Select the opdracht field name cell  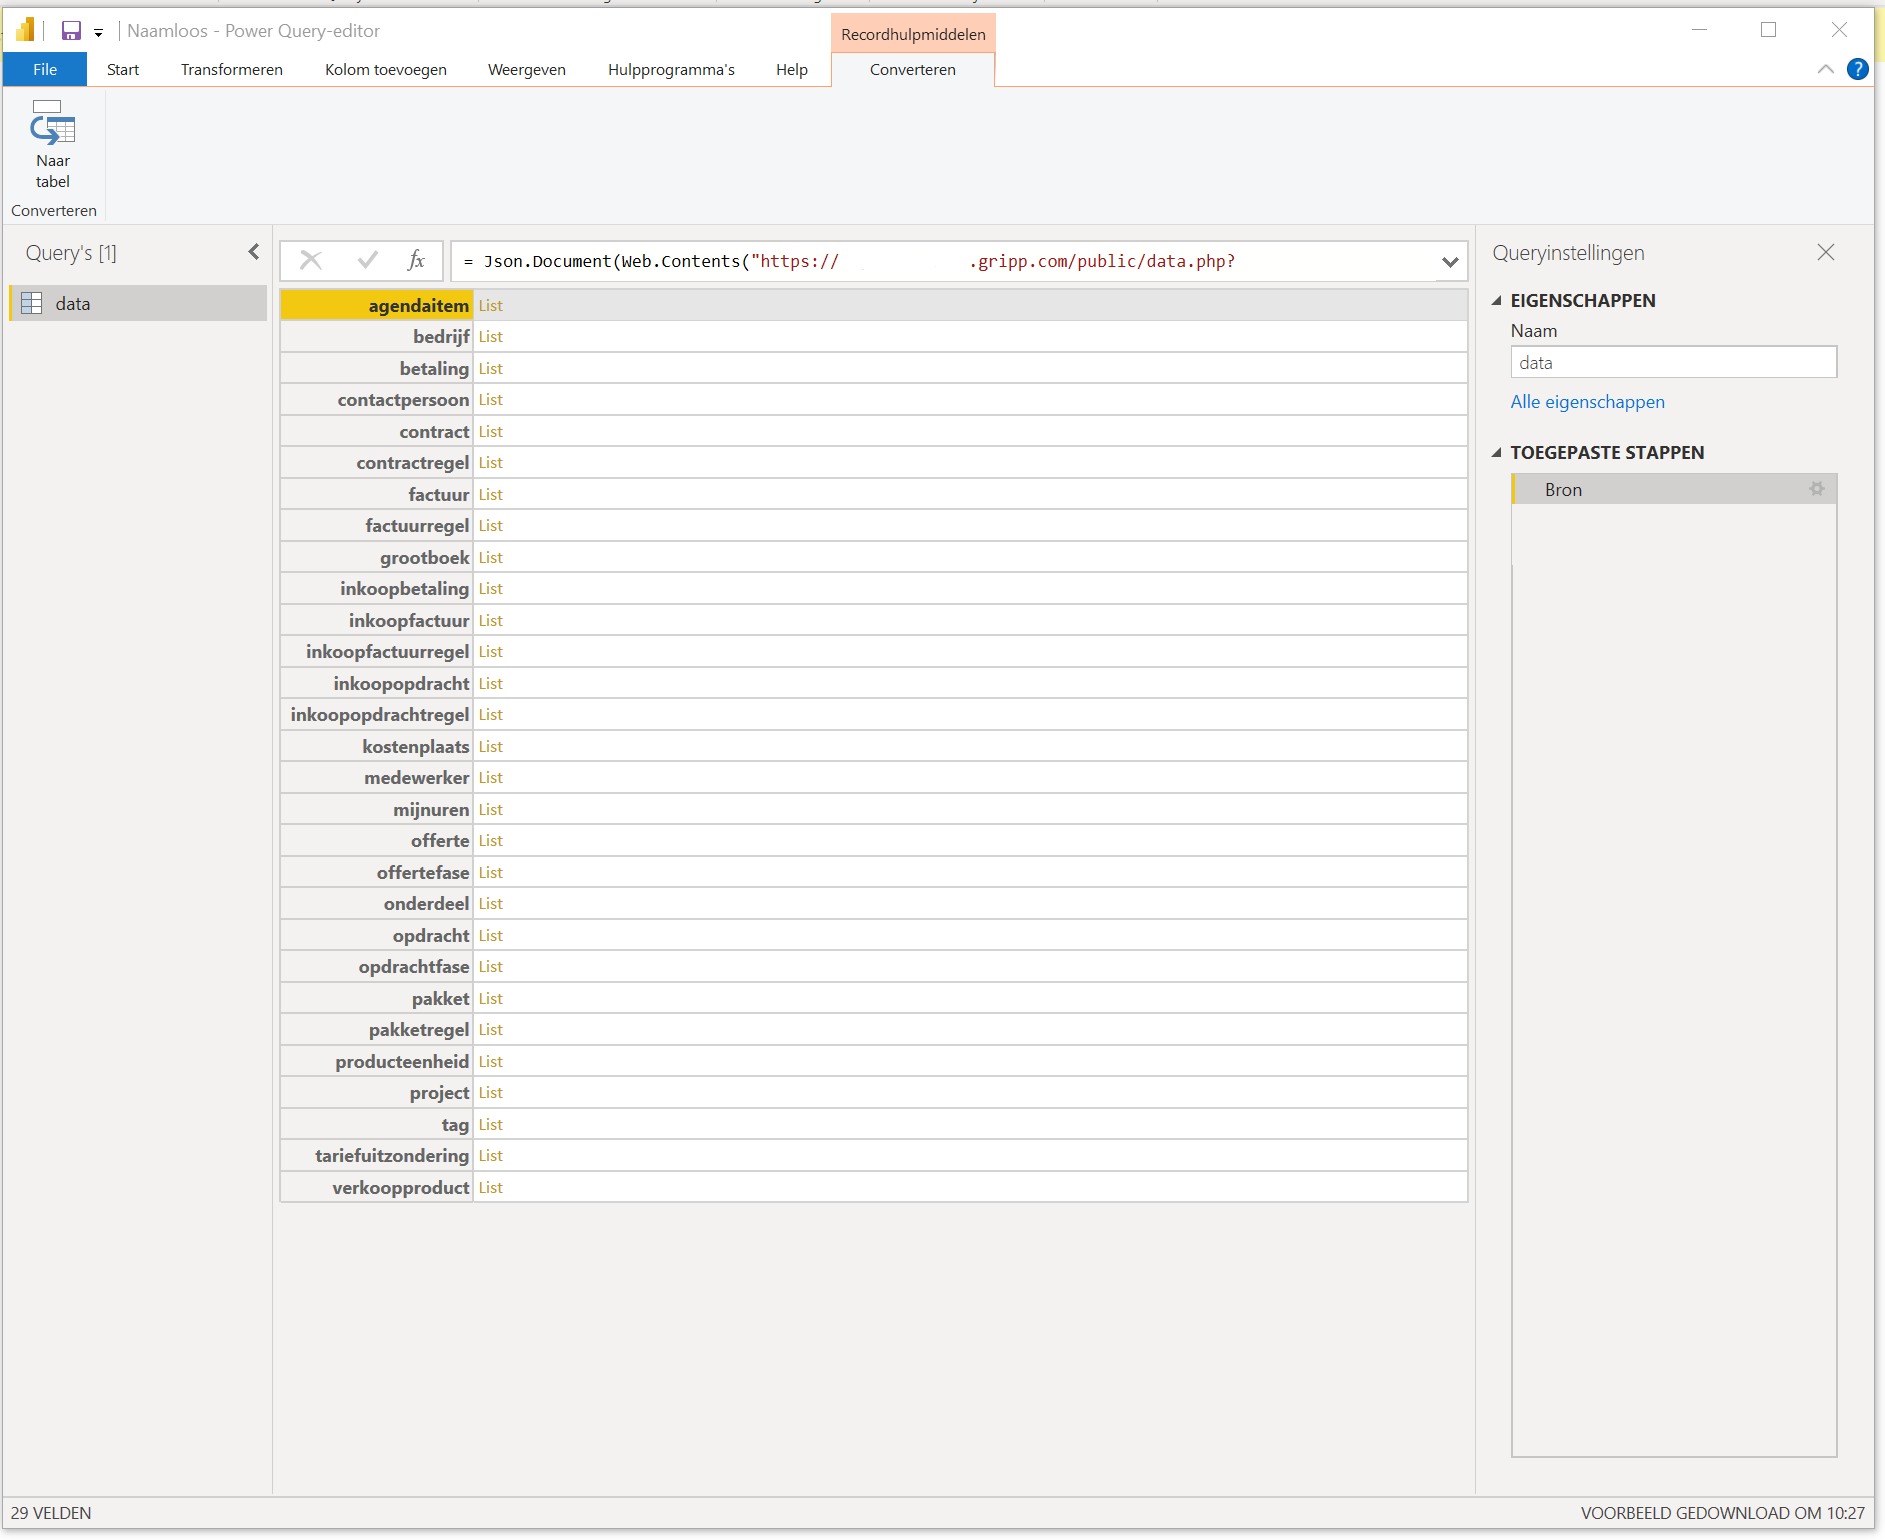[376, 935]
